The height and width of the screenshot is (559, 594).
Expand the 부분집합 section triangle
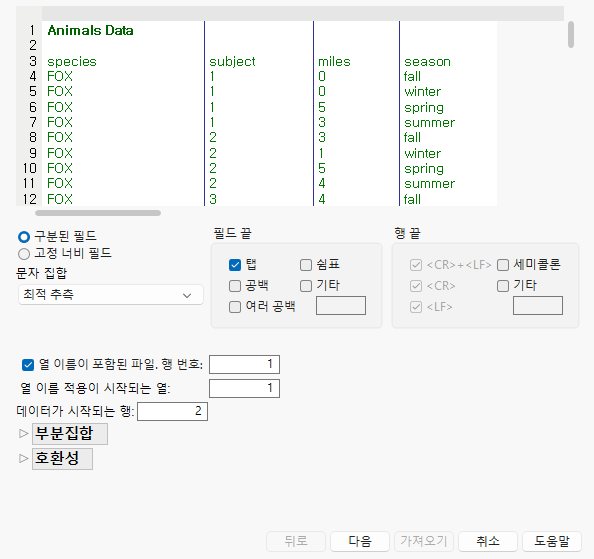tap(24, 433)
